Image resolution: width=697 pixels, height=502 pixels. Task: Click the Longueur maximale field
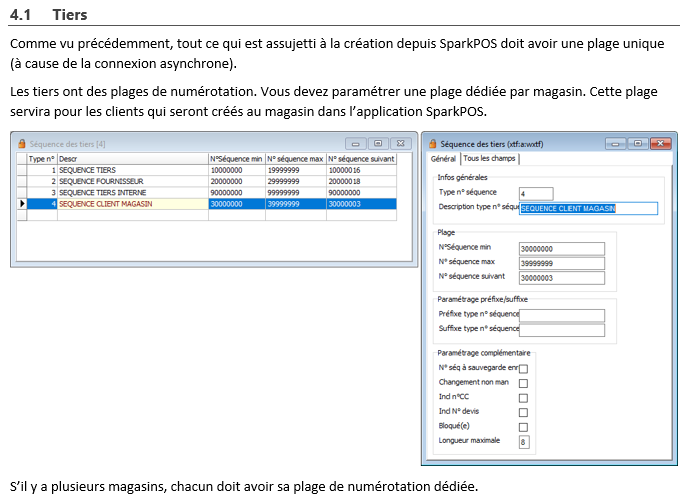pos(524,441)
